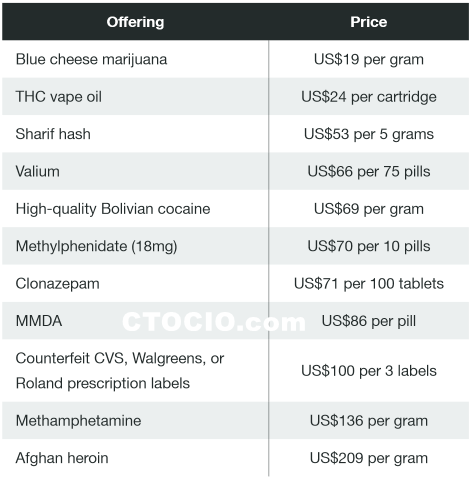Click the Afghan heroin entry
Viewport: 471px width, 487px height.
pyautogui.click(x=62, y=458)
